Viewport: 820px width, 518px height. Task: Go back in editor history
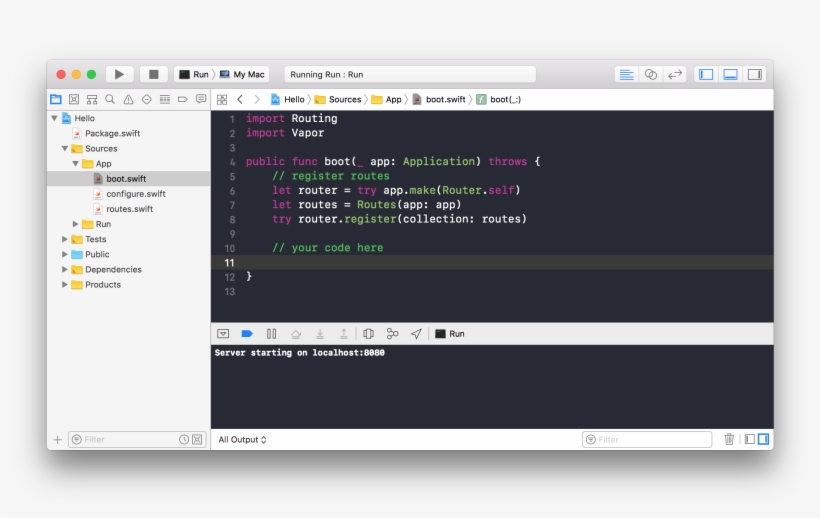pos(240,99)
